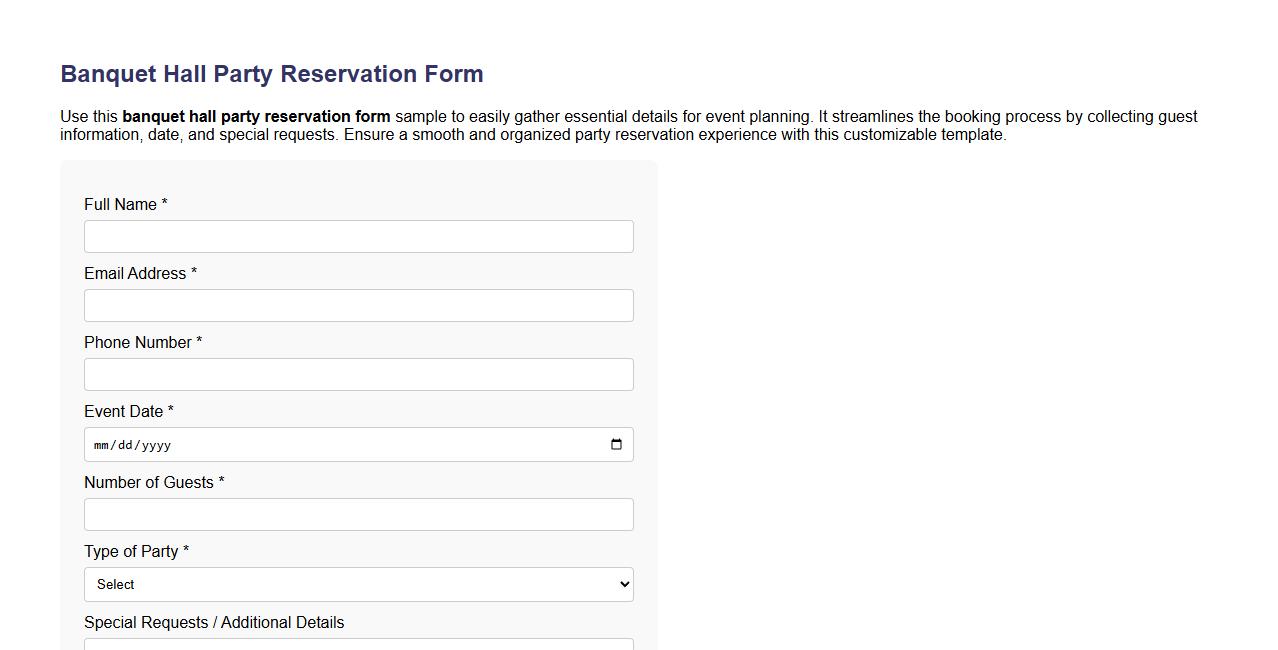This screenshot has height=650, width=1278.
Task: Click the Event Date asterisk marker
Action: [x=169, y=411]
